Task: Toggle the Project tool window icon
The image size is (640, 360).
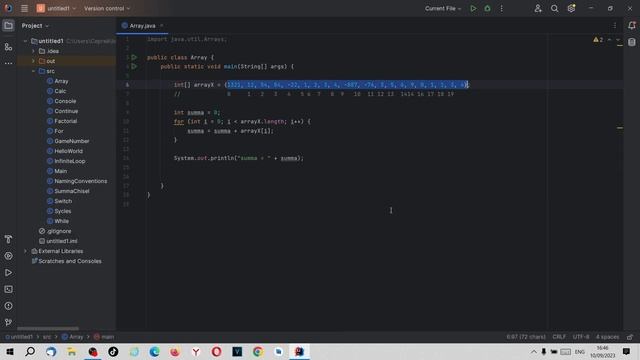Action: point(8,26)
